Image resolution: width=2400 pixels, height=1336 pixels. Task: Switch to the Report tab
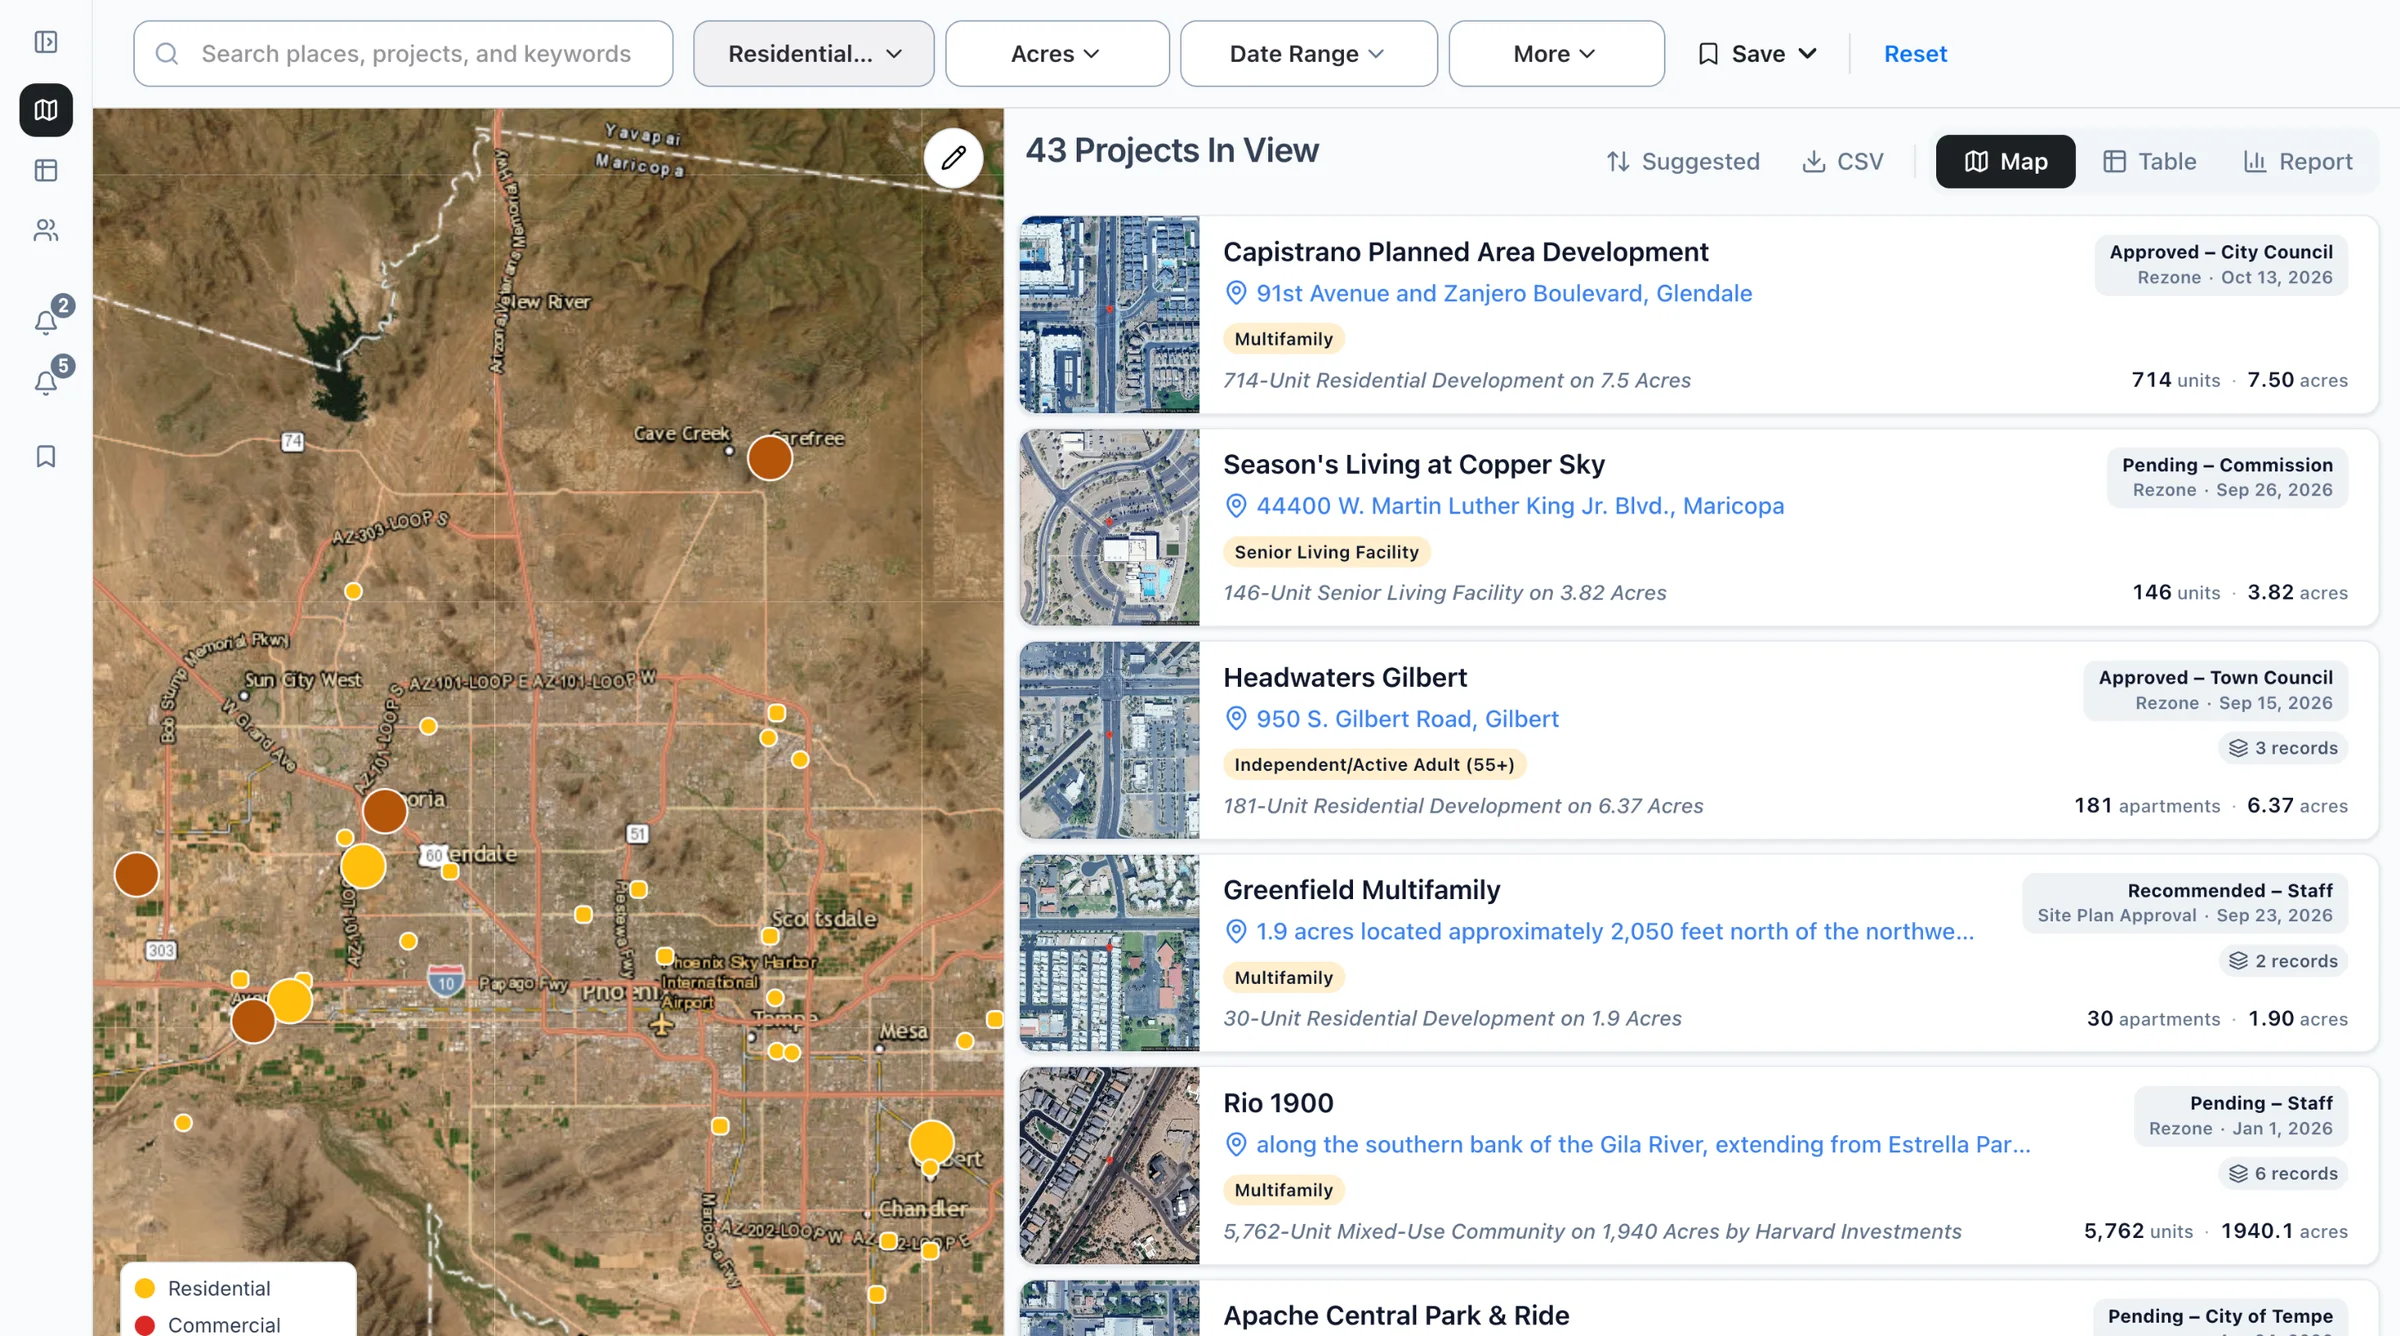[2298, 162]
